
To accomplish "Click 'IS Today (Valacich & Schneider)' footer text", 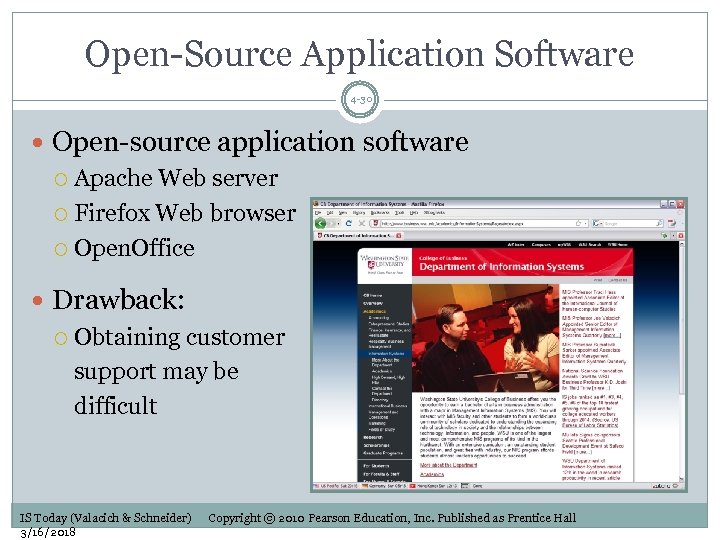I will click(106, 518).
